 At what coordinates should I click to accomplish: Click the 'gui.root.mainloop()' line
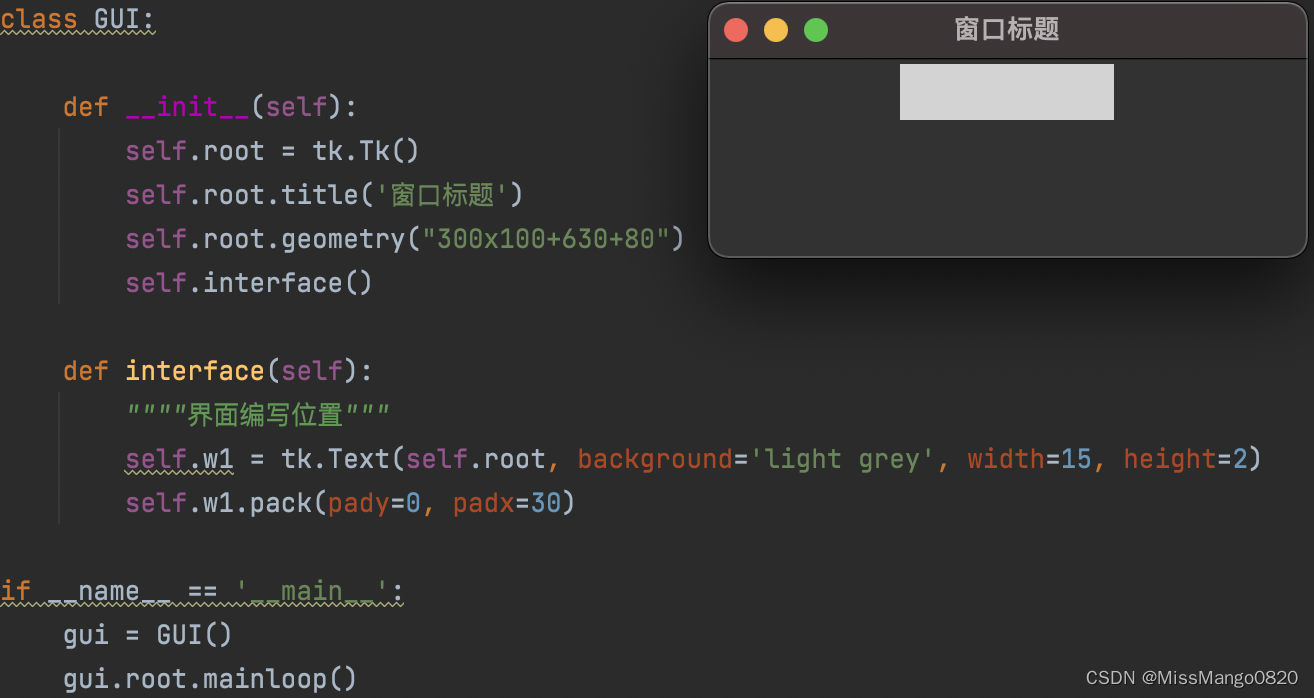click(210, 679)
